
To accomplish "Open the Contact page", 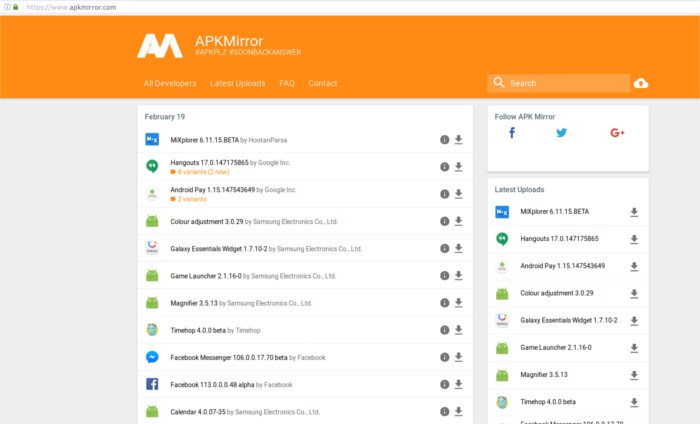I will (x=323, y=83).
